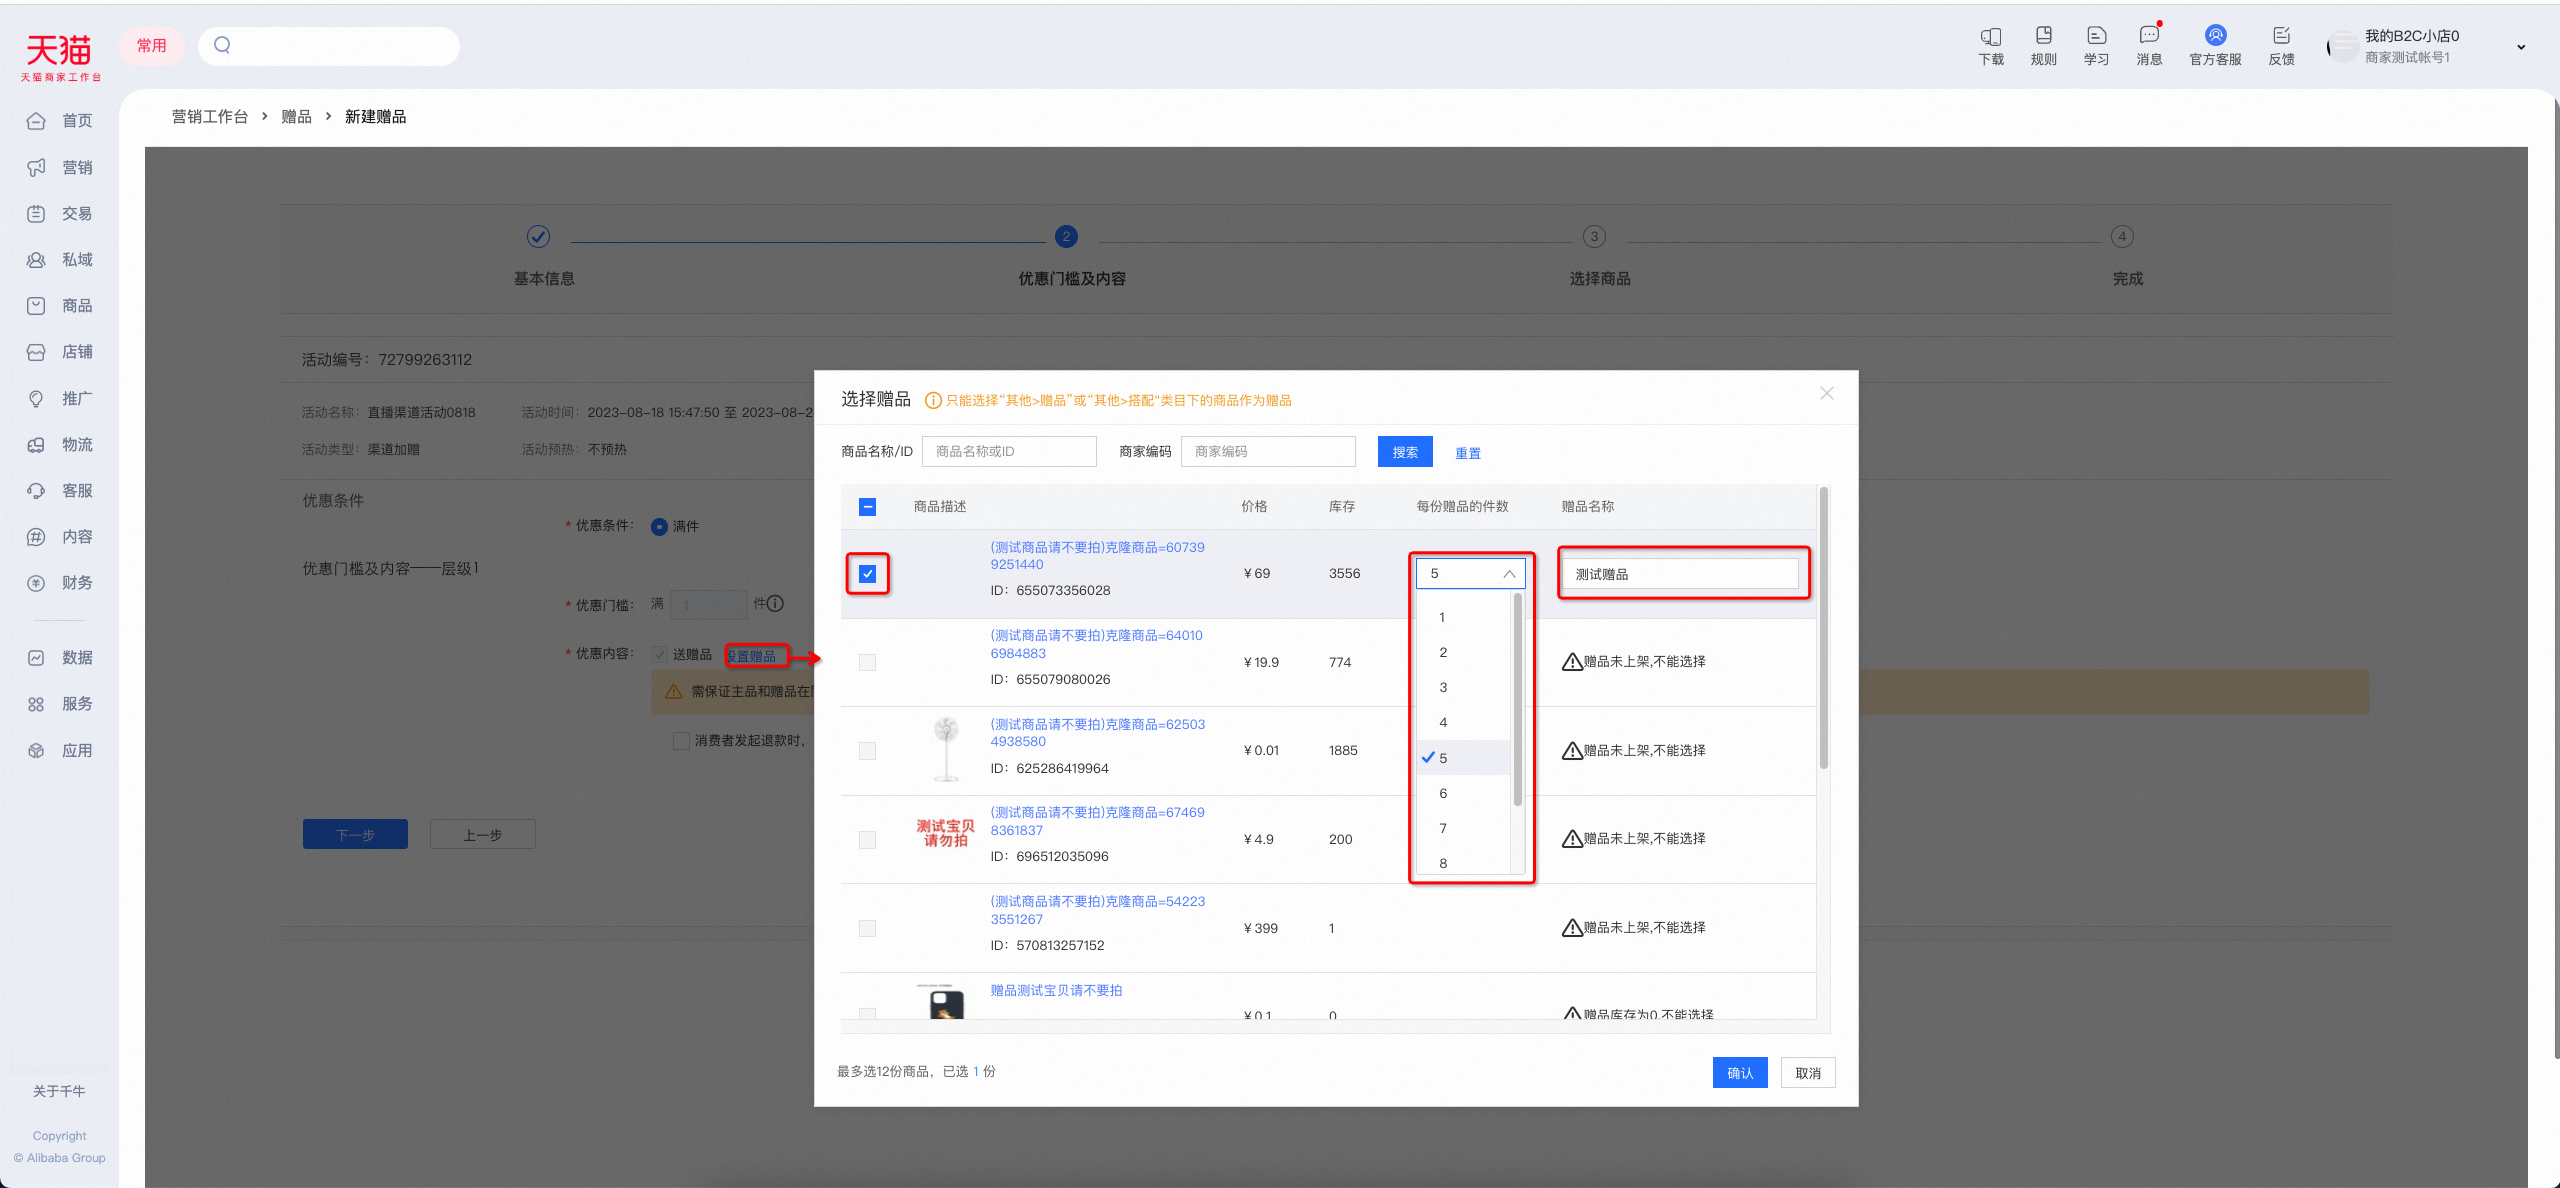Click the 重置 reset link

[1467, 453]
